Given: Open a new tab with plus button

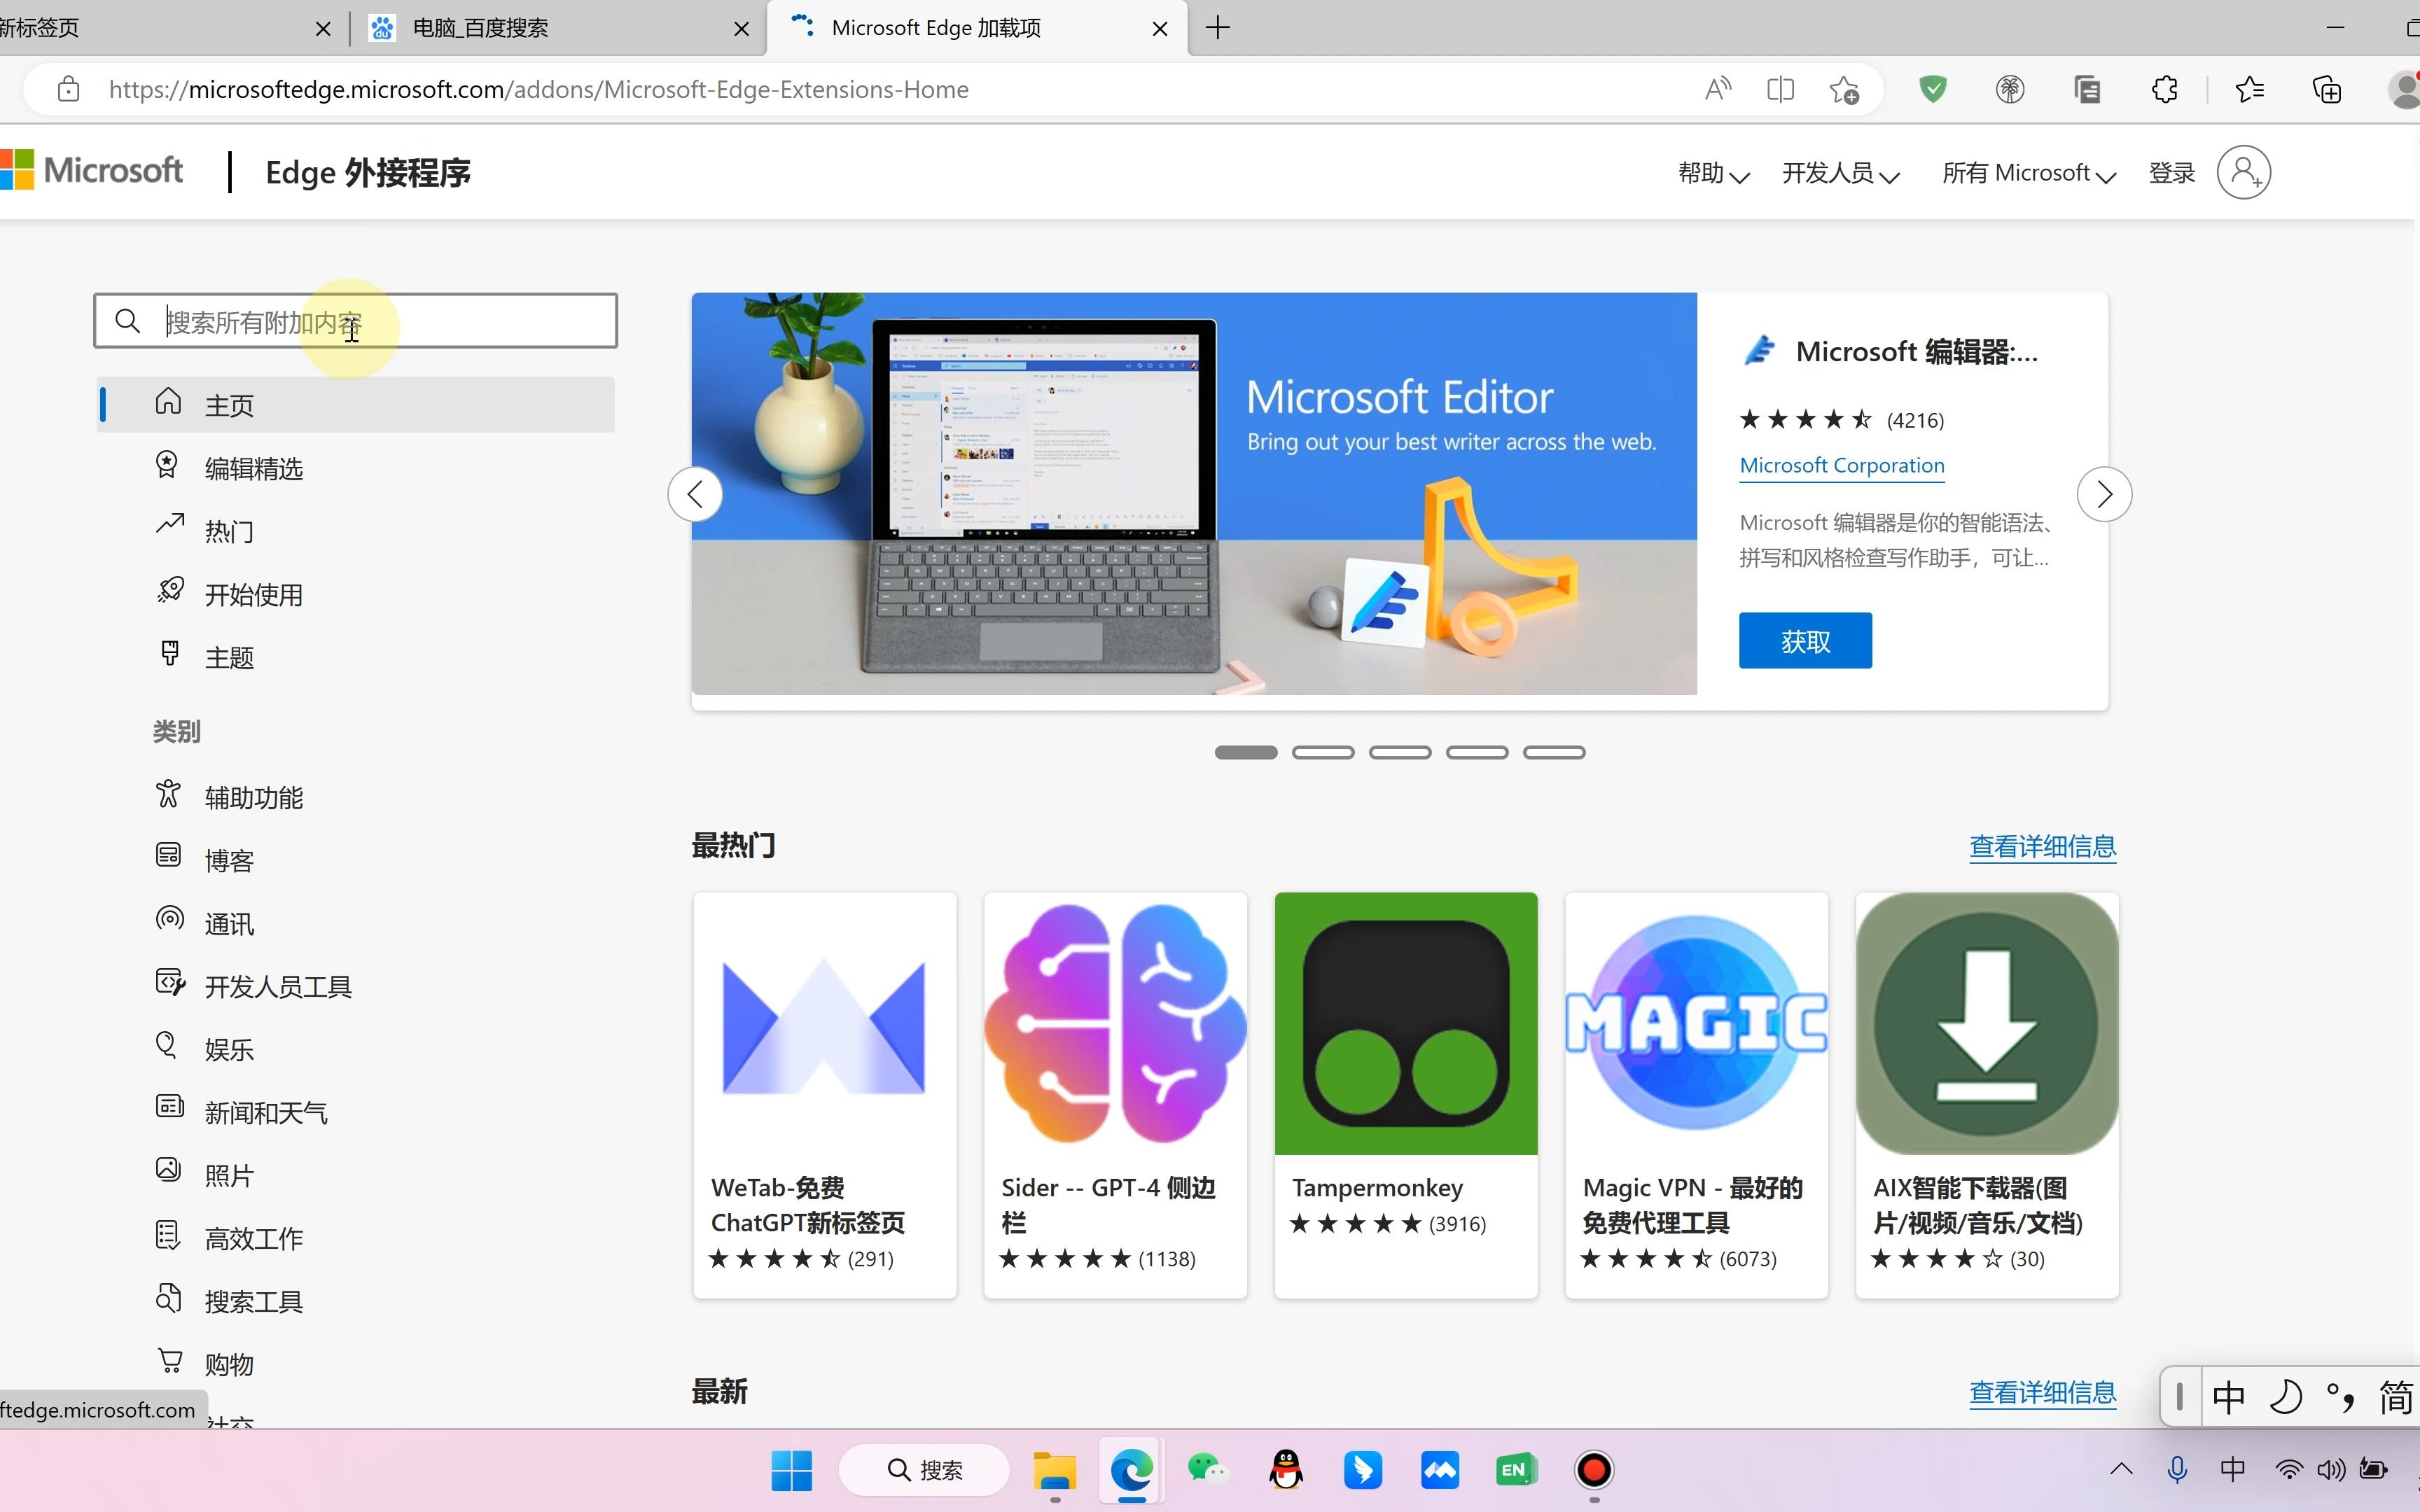Looking at the screenshot, I should pos(1218,28).
